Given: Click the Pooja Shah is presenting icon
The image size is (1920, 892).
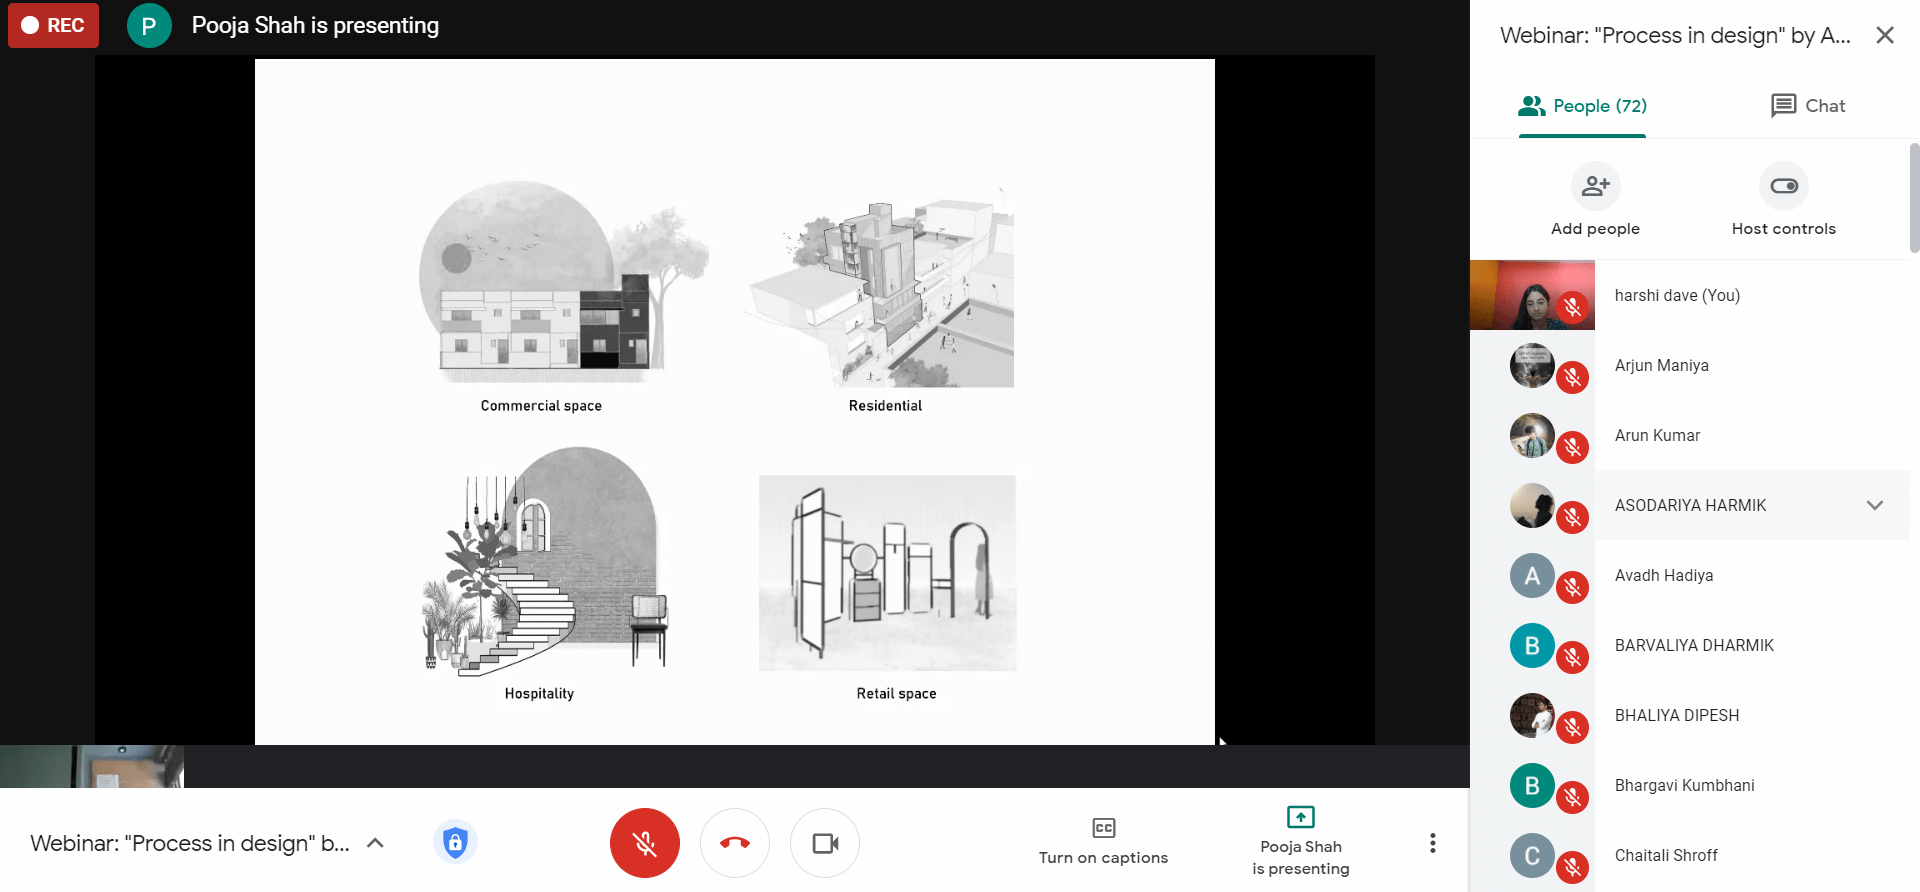Looking at the screenshot, I should point(1300,817).
